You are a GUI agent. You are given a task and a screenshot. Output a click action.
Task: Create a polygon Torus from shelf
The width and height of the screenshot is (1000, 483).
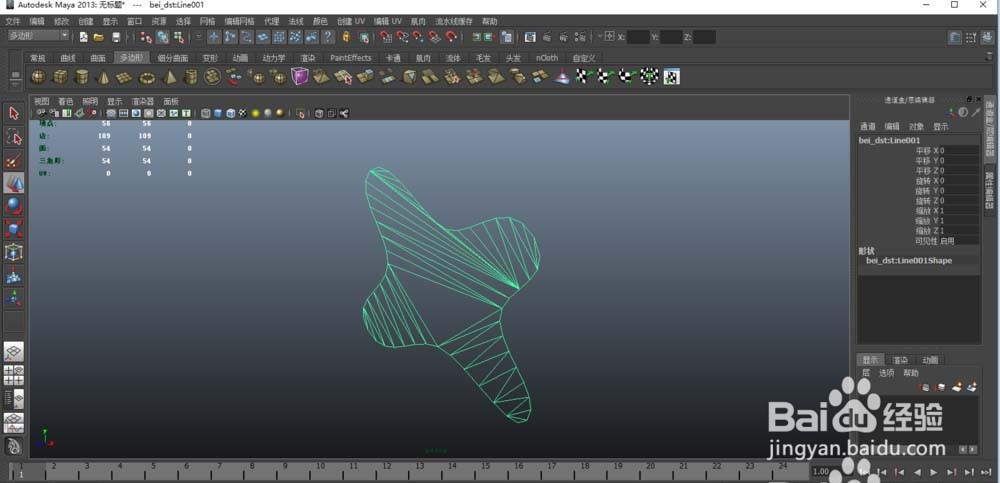(x=147, y=77)
